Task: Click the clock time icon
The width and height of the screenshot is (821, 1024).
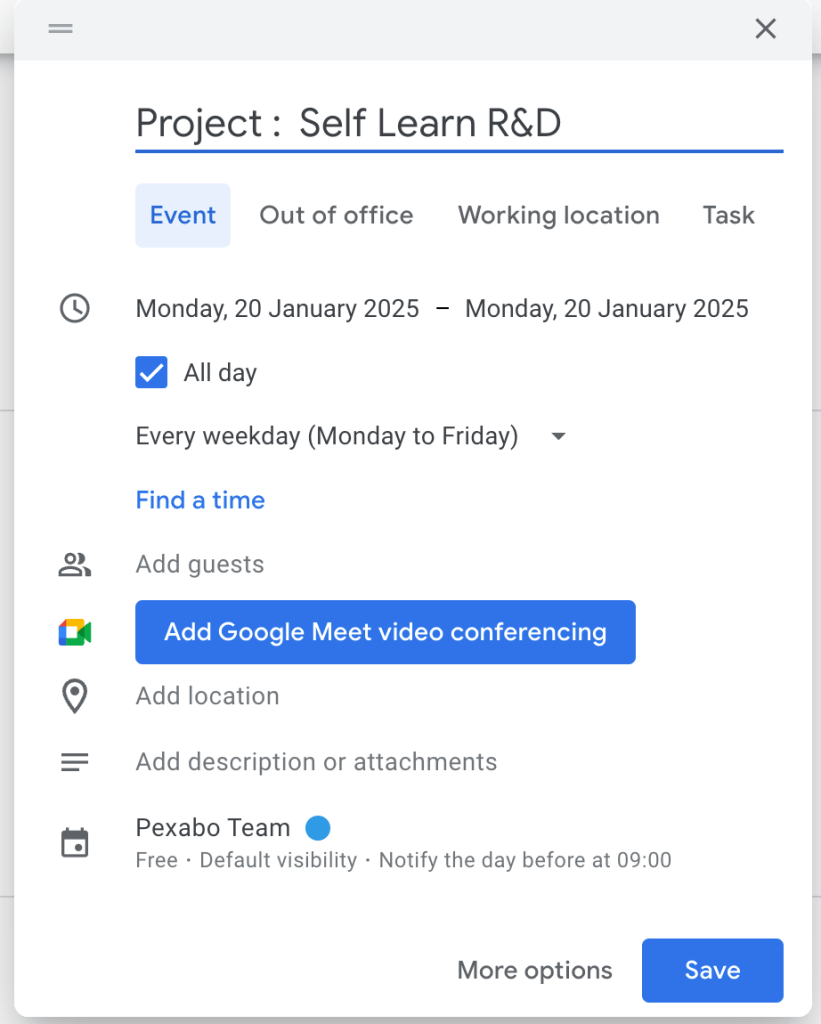Action: (75, 308)
